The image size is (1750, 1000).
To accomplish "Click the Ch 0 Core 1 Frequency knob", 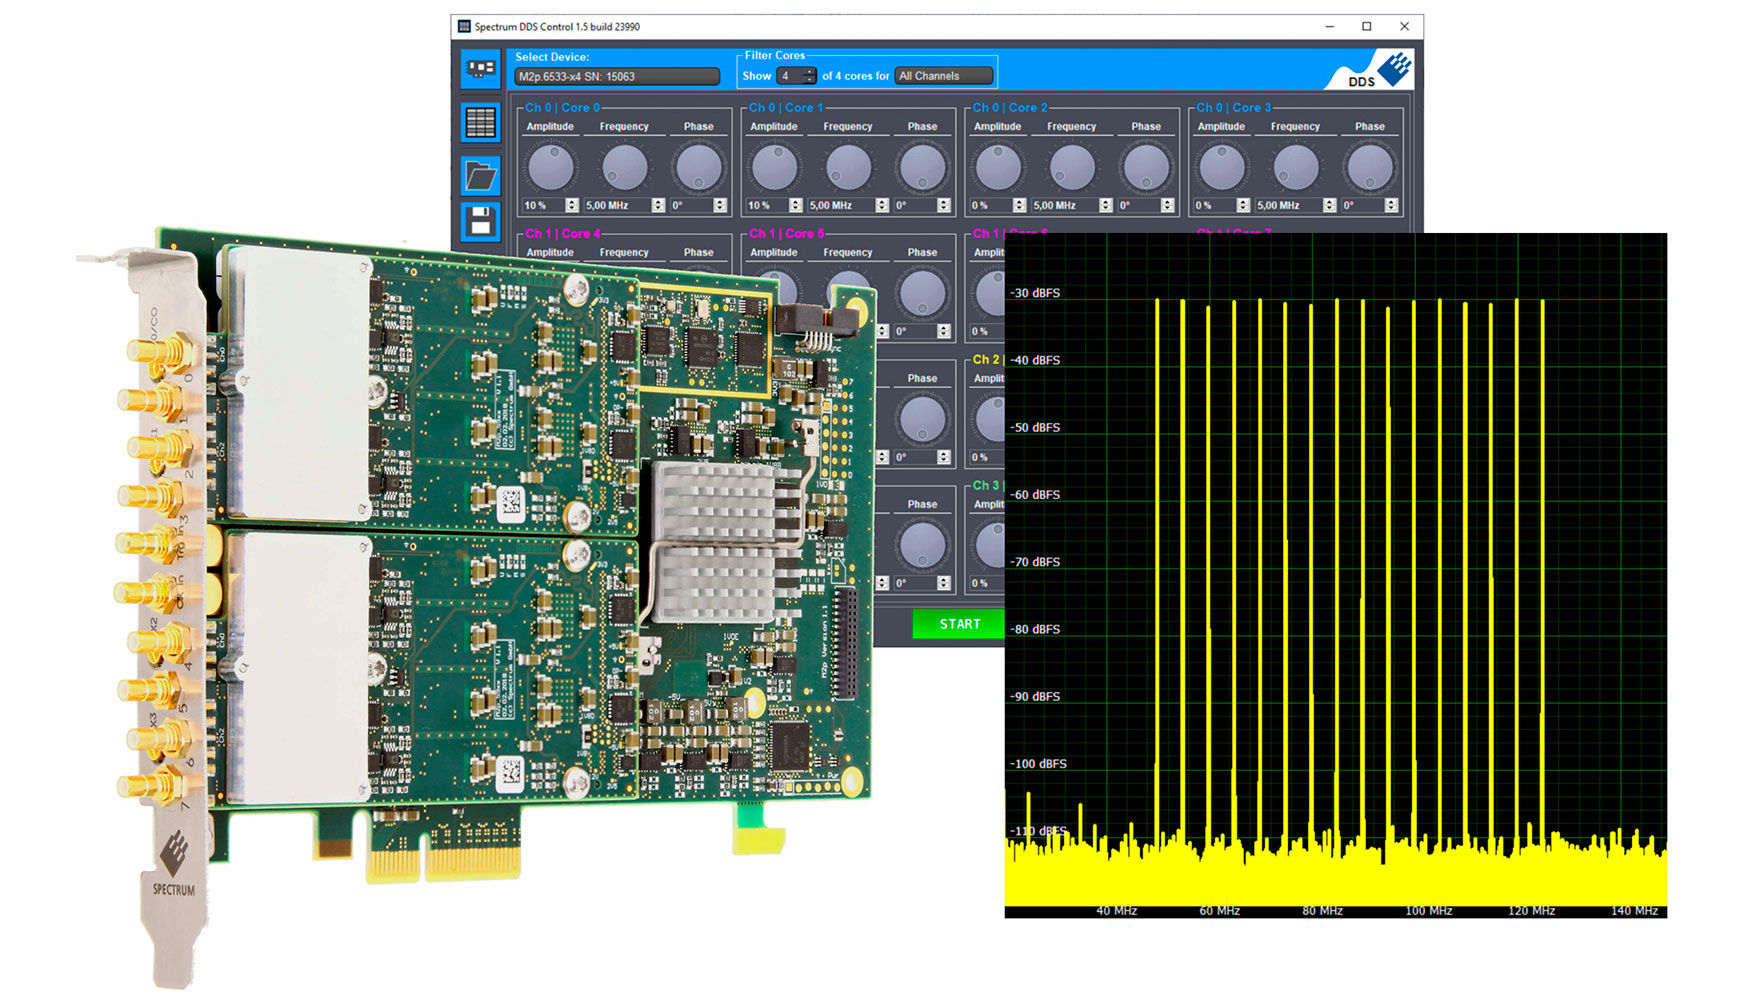I will pyautogui.click(x=848, y=167).
